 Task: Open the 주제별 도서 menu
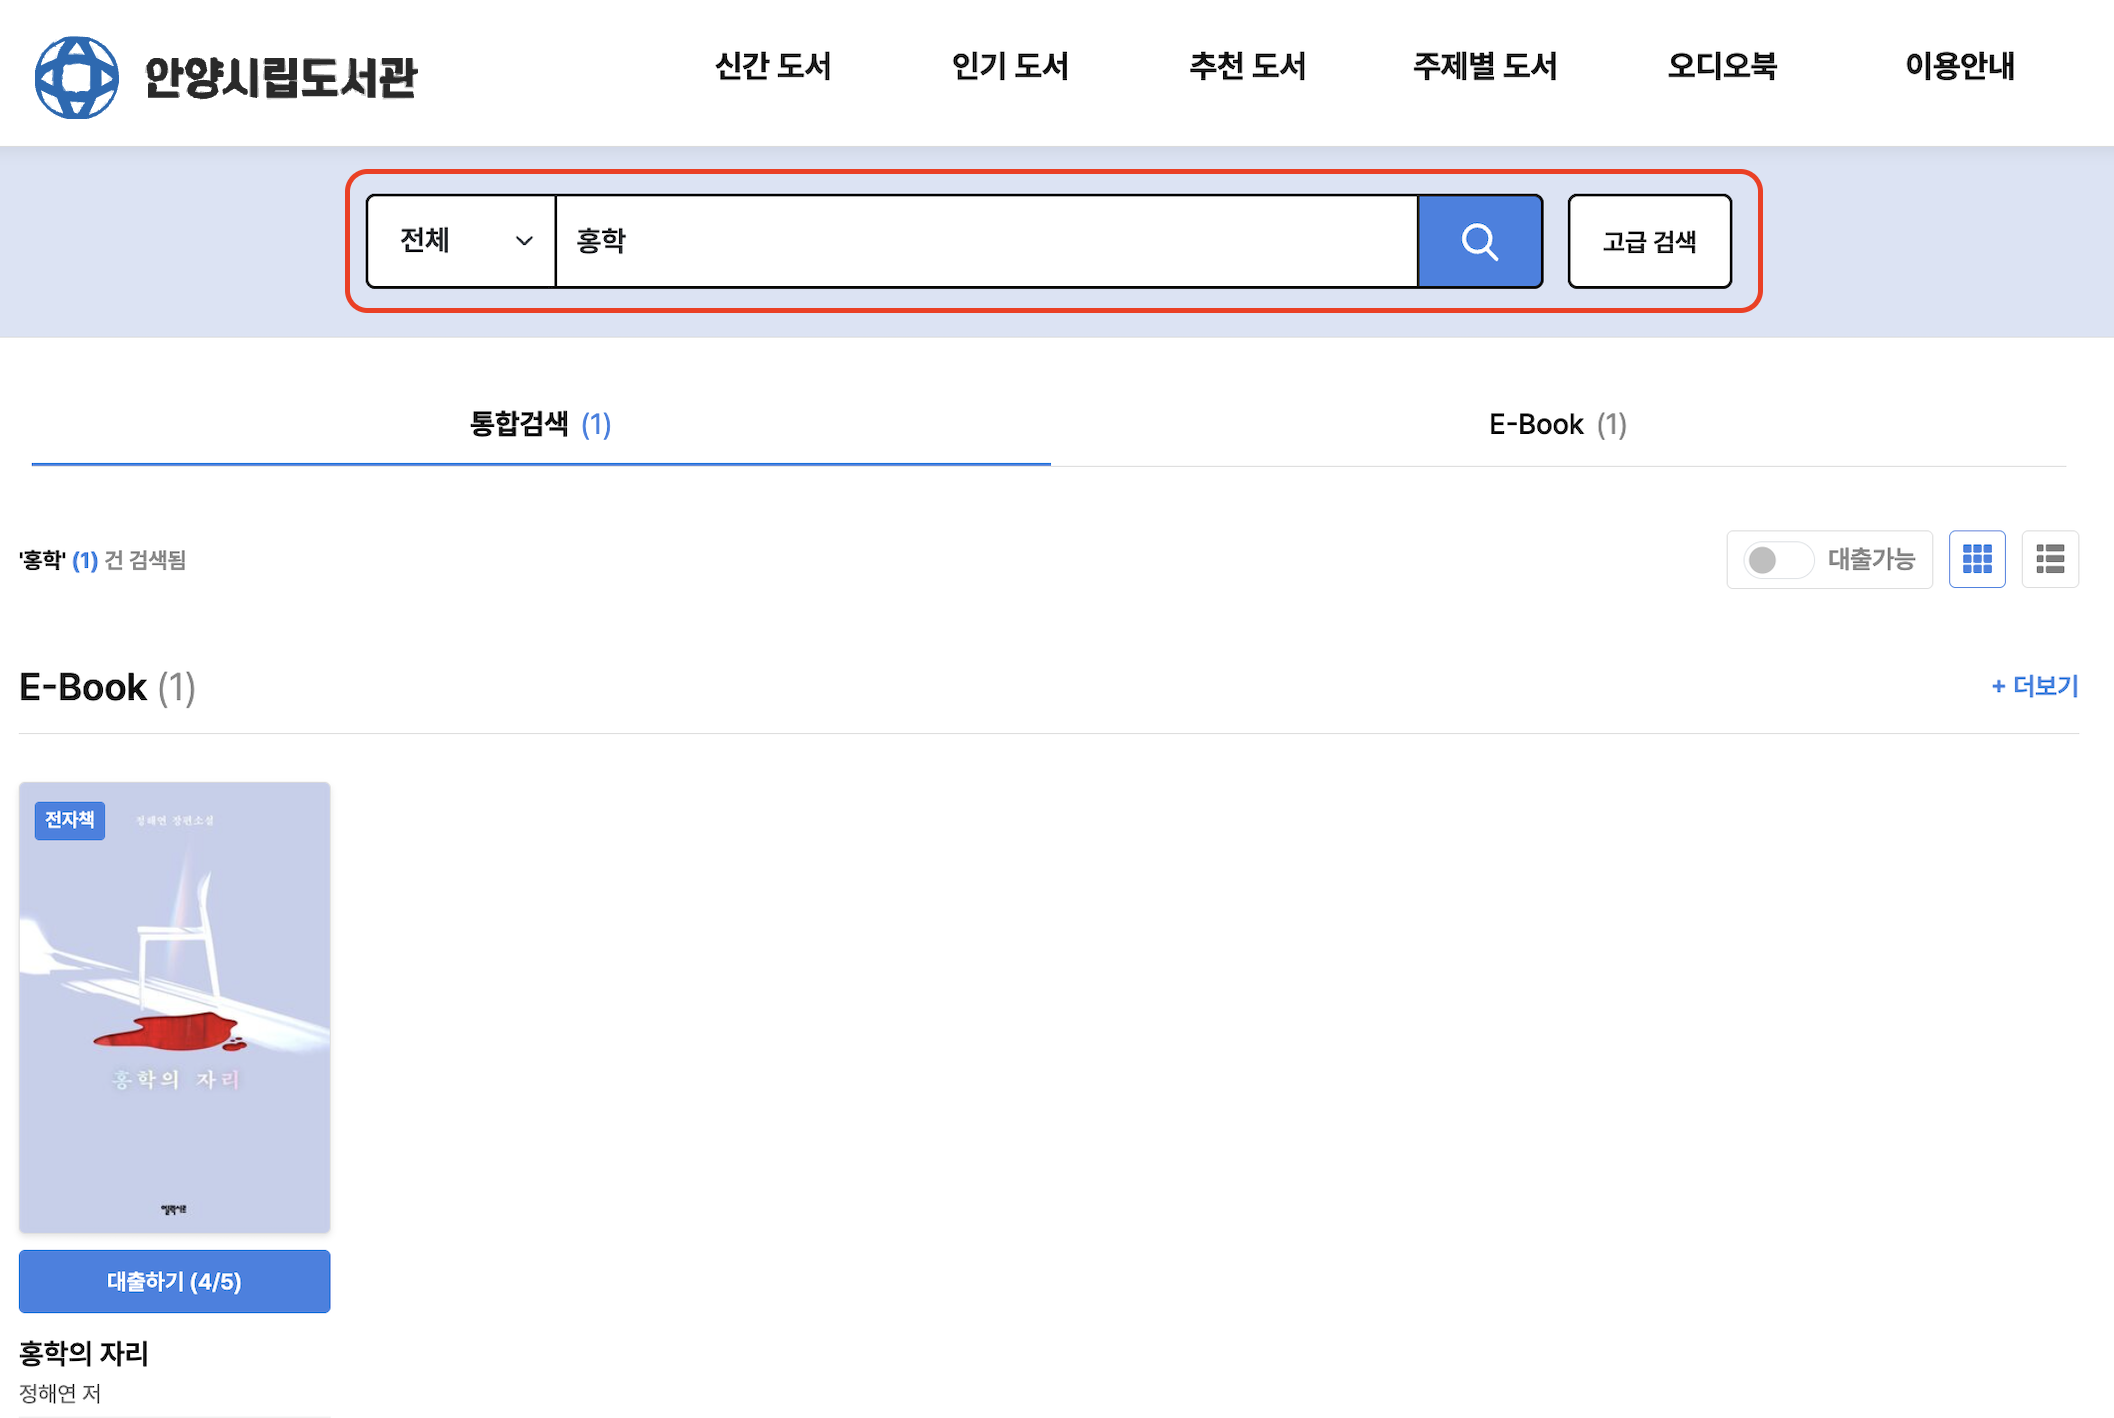click(1485, 67)
